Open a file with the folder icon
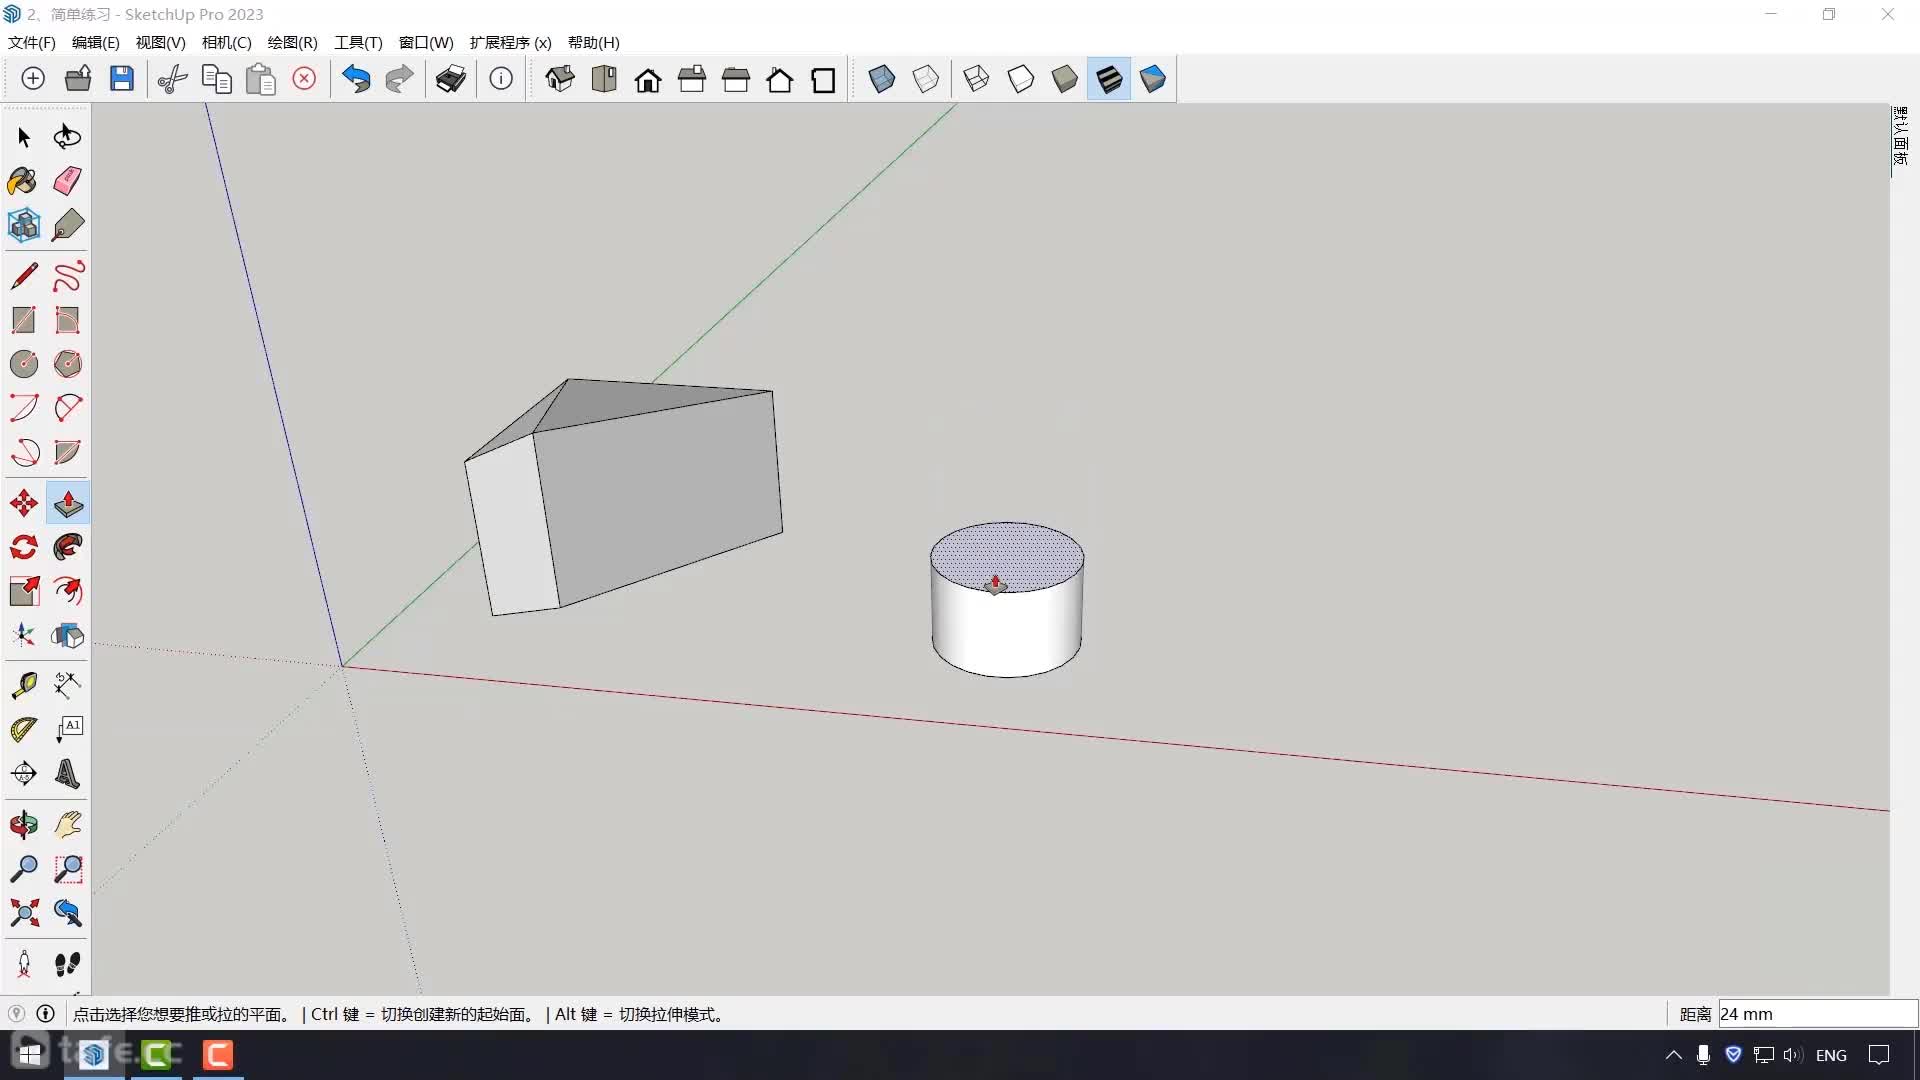The height and width of the screenshot is (1080, 1920). coord(78,79)
